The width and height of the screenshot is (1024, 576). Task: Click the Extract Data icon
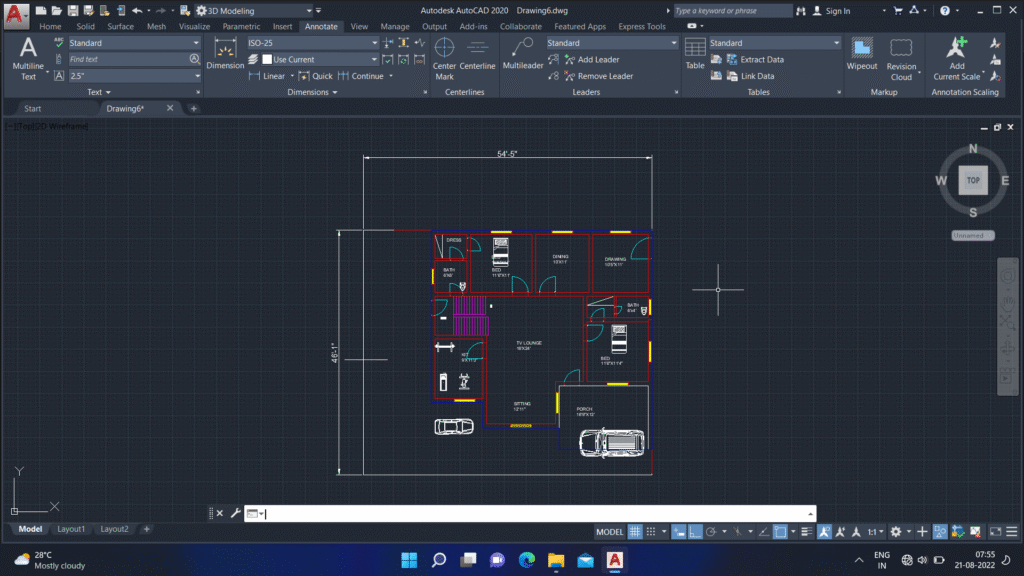pyautogui.click(x=732, y=59)
